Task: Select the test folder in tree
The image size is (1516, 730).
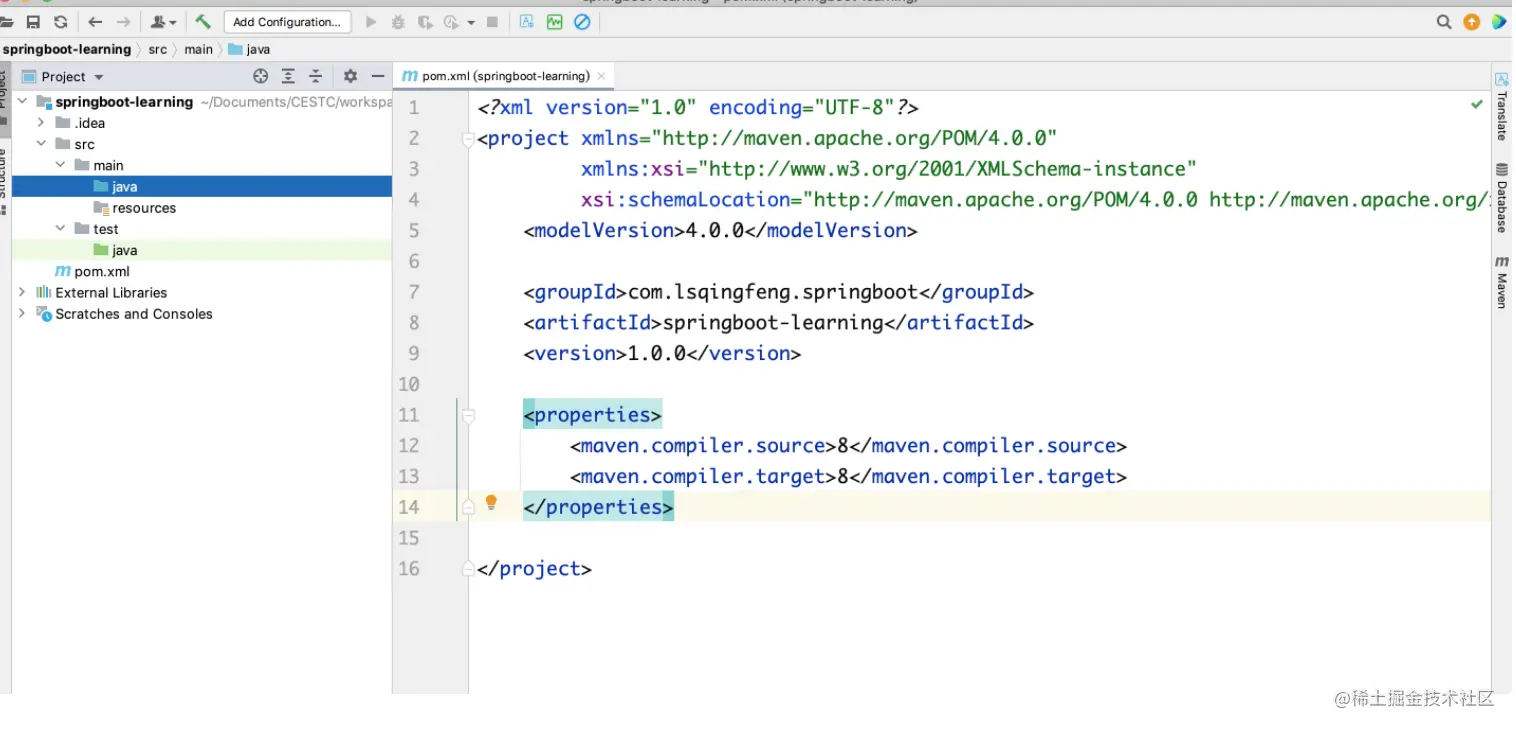Action: tap(106, 229)
